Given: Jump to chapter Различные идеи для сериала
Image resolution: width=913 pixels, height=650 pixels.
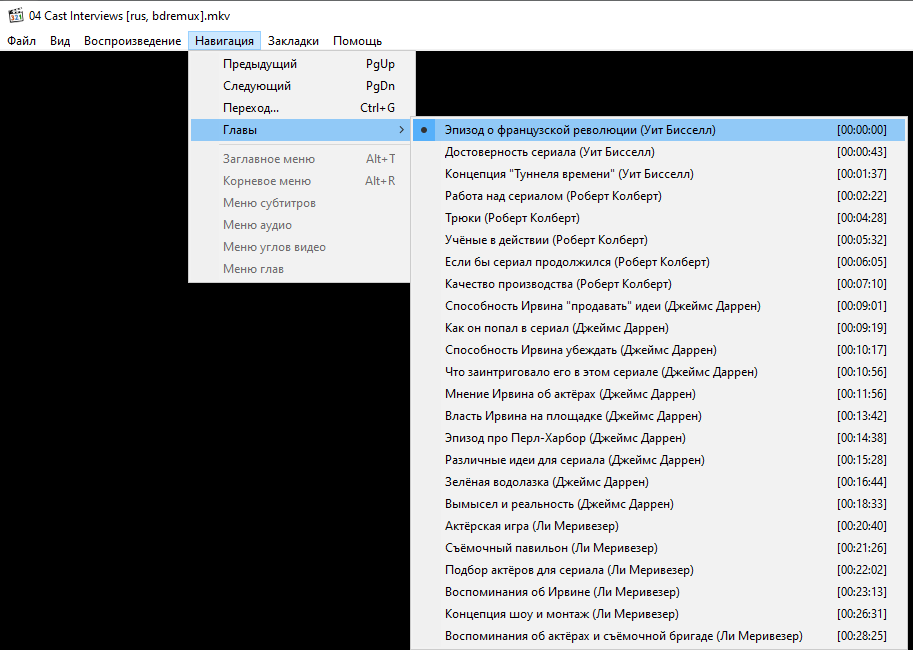Looking at the screenshot, I should click(x=659, y=460).
